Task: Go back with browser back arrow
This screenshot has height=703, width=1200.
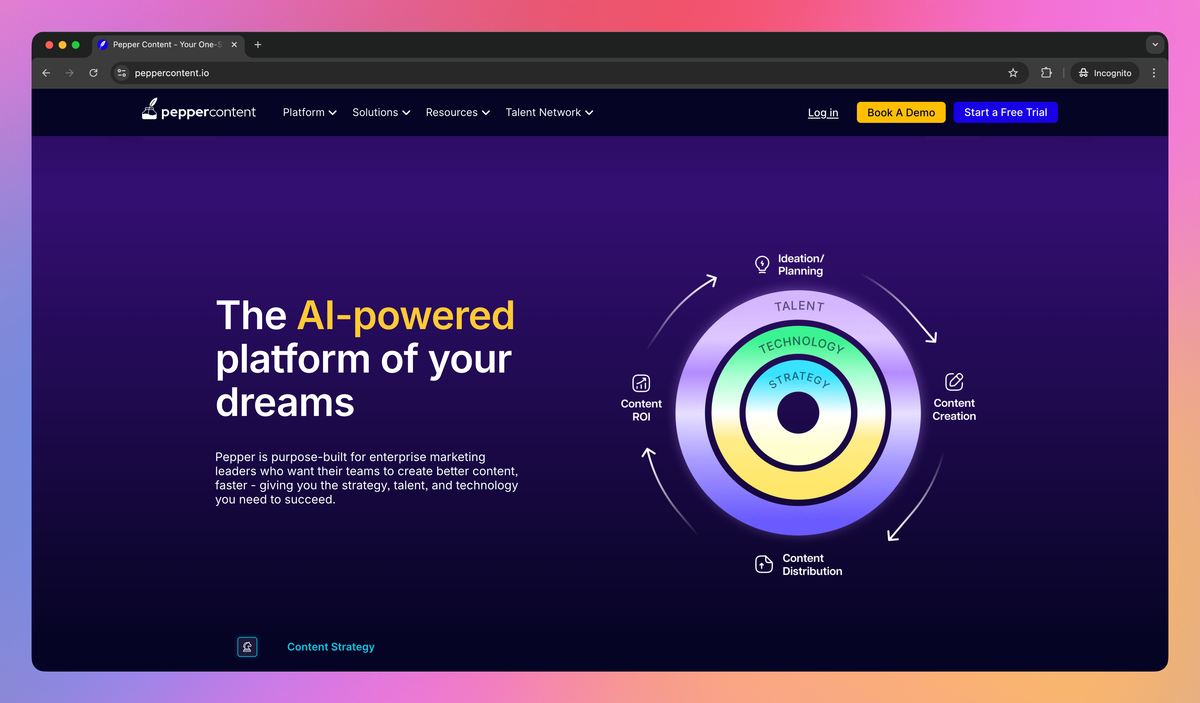Action: [x=46, y=73]
